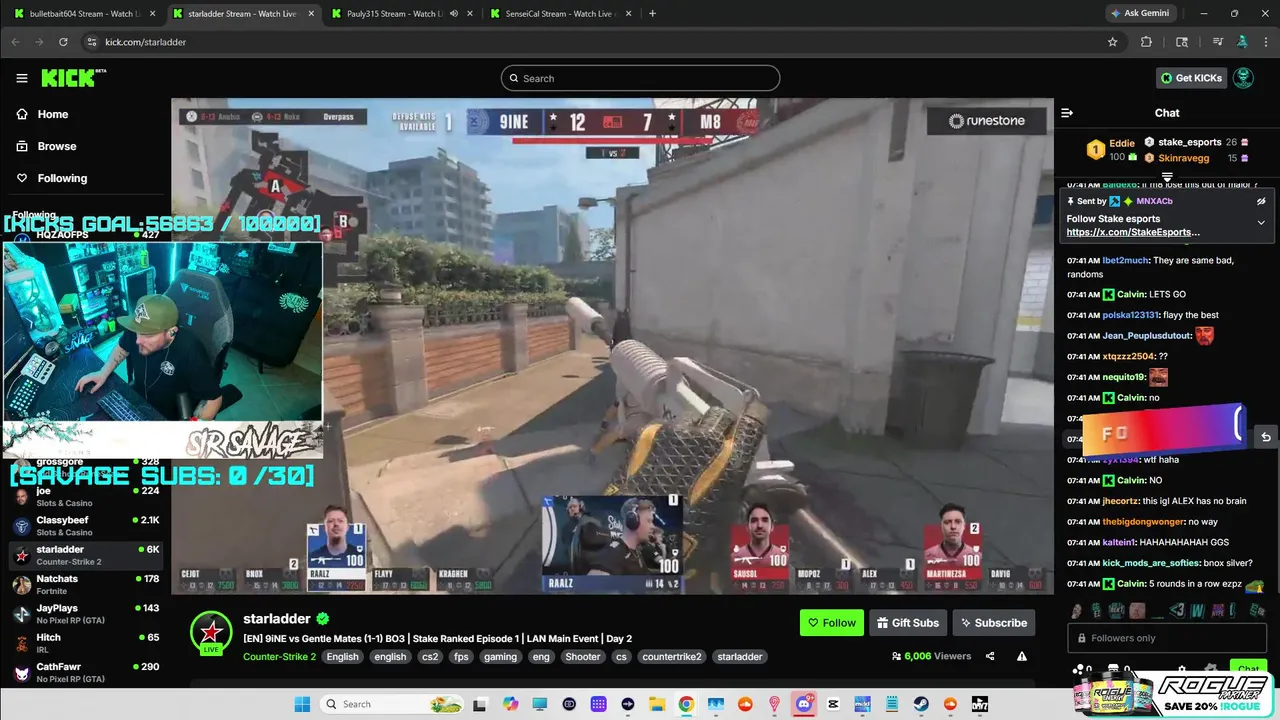Open Google Chrome from the taskbar
Viewport: 1280px width, 720px height.
coord(686,704)
